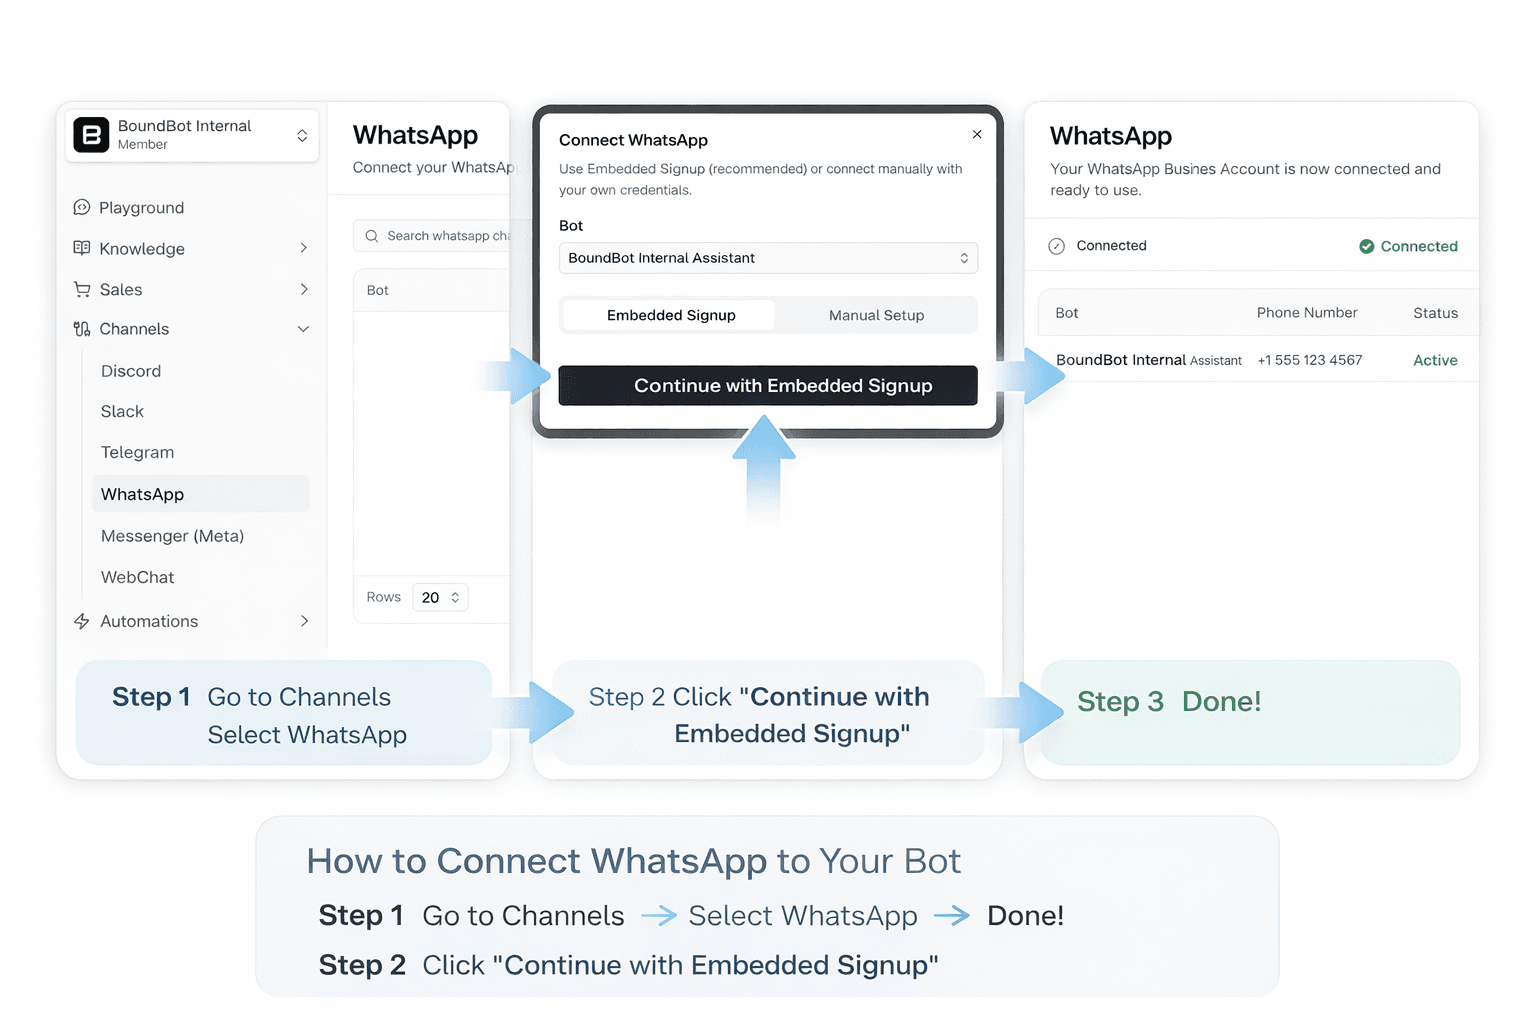Click the whatsapp channel search field
The image size is (1536, 1024).
tap(440, 236)
